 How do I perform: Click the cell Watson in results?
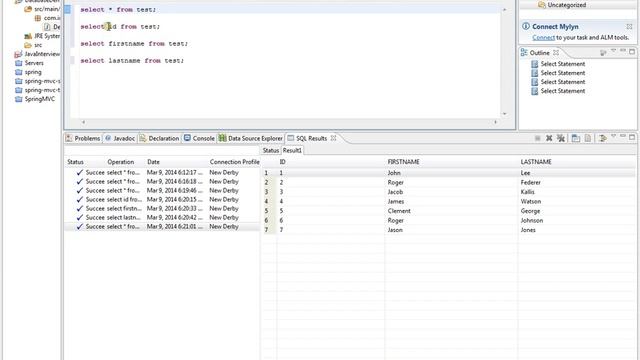coord(531,202)
